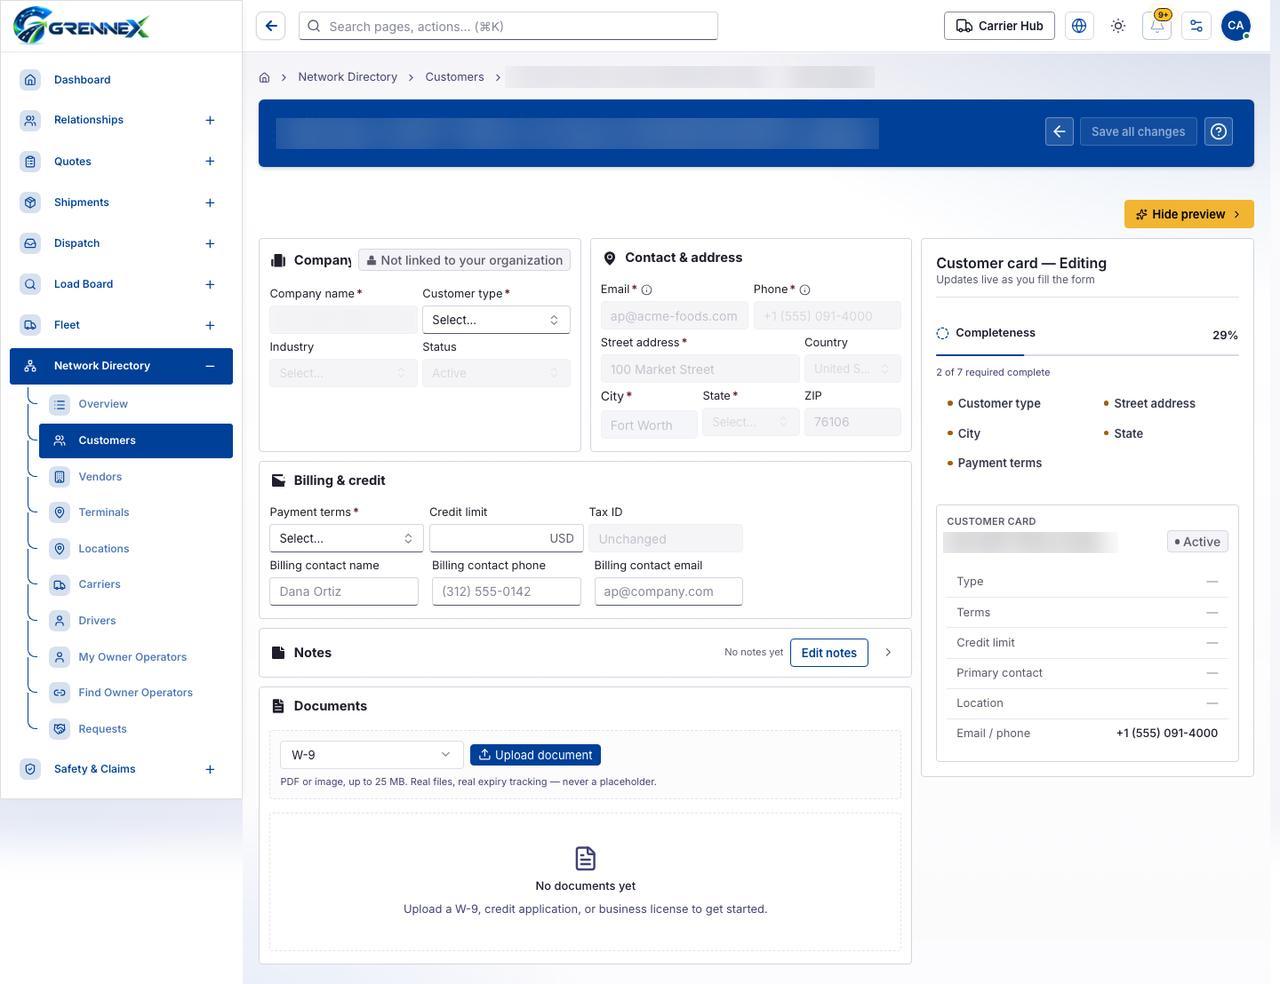Click the Customers breadcrumb link
Screen dimensions: 1280x984
click(454, 77)
